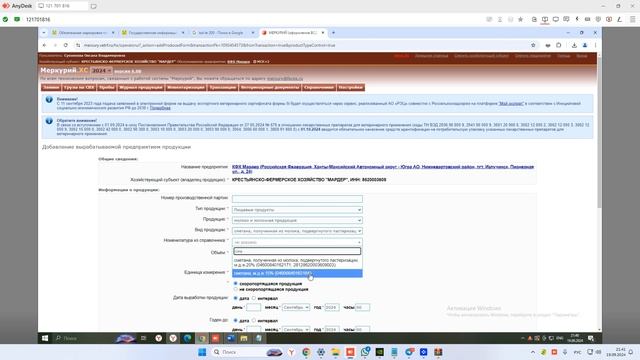The height and width of the screenshot is (360, 640).
Task: Click the info icon beside Обратите внимание
Action: (x=49, y=121)
